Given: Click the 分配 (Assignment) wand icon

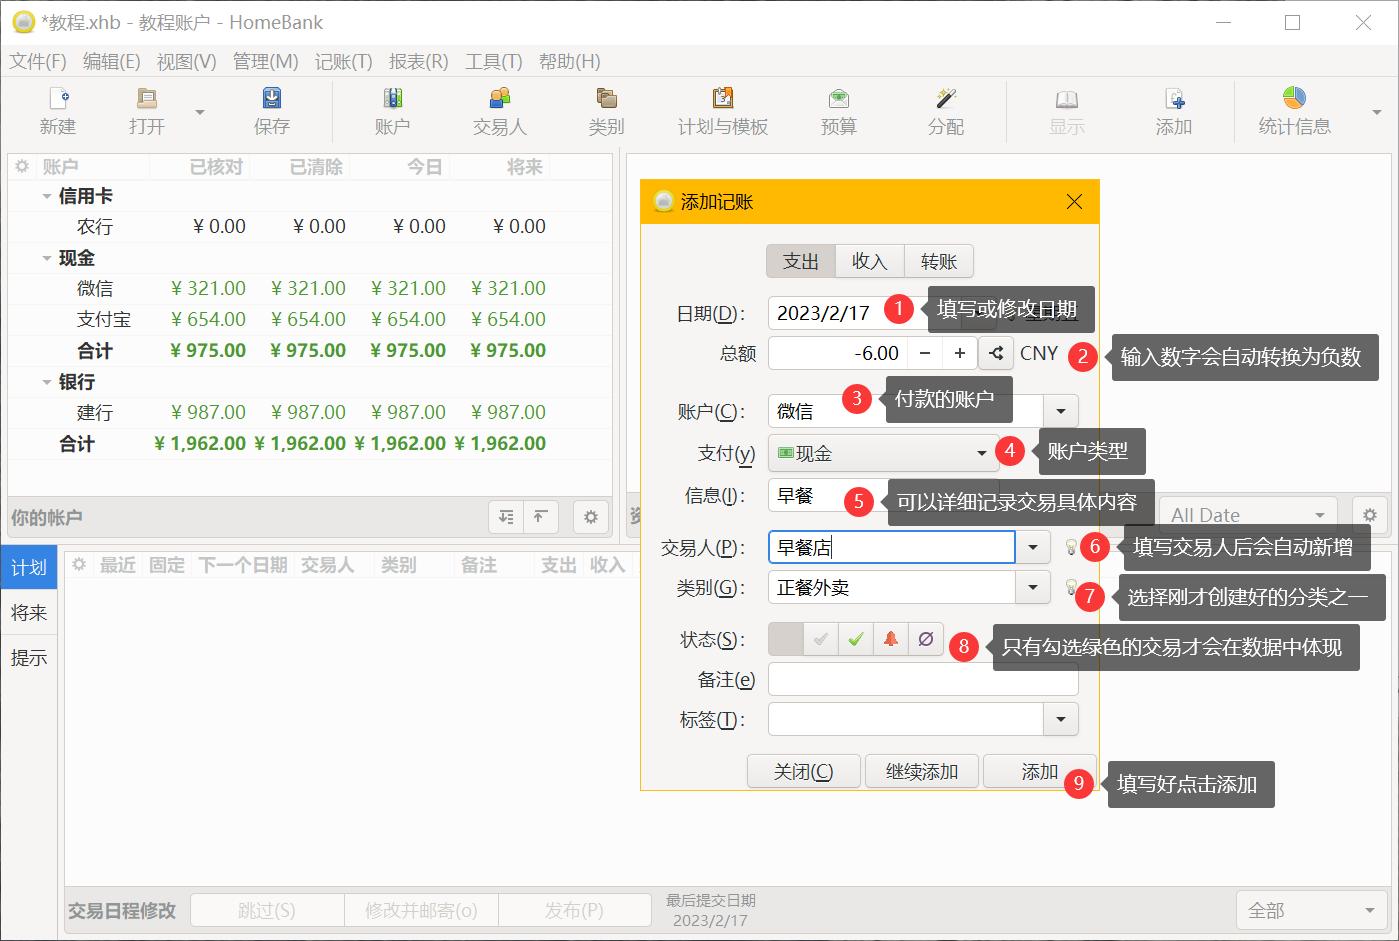Looking at the screenshot, I should (945, 110).
